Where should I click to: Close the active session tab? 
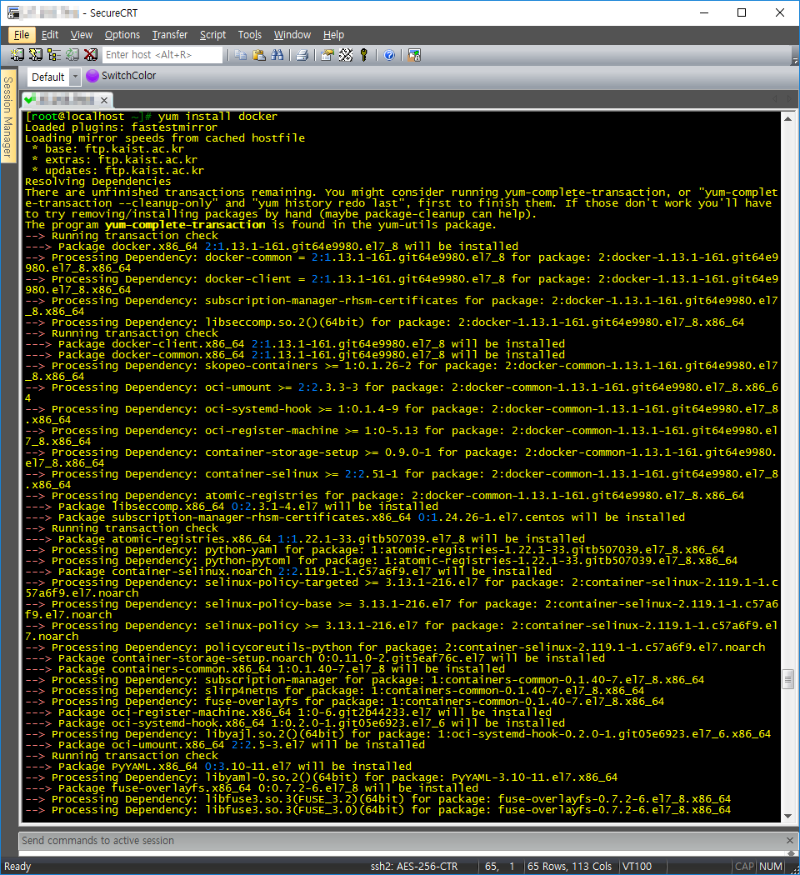(x=102, y=101)
